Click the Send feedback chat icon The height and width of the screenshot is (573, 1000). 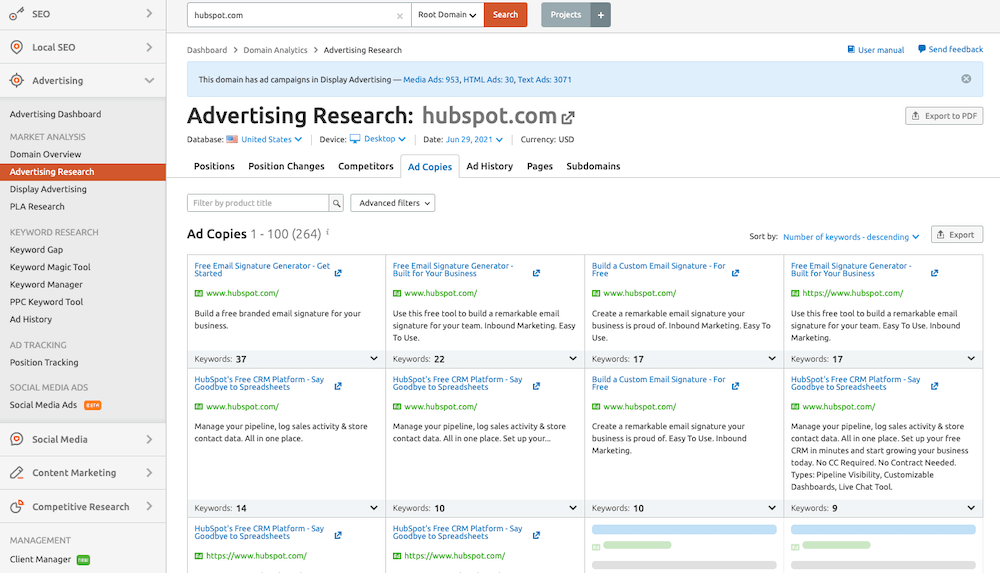pos(922,49)
